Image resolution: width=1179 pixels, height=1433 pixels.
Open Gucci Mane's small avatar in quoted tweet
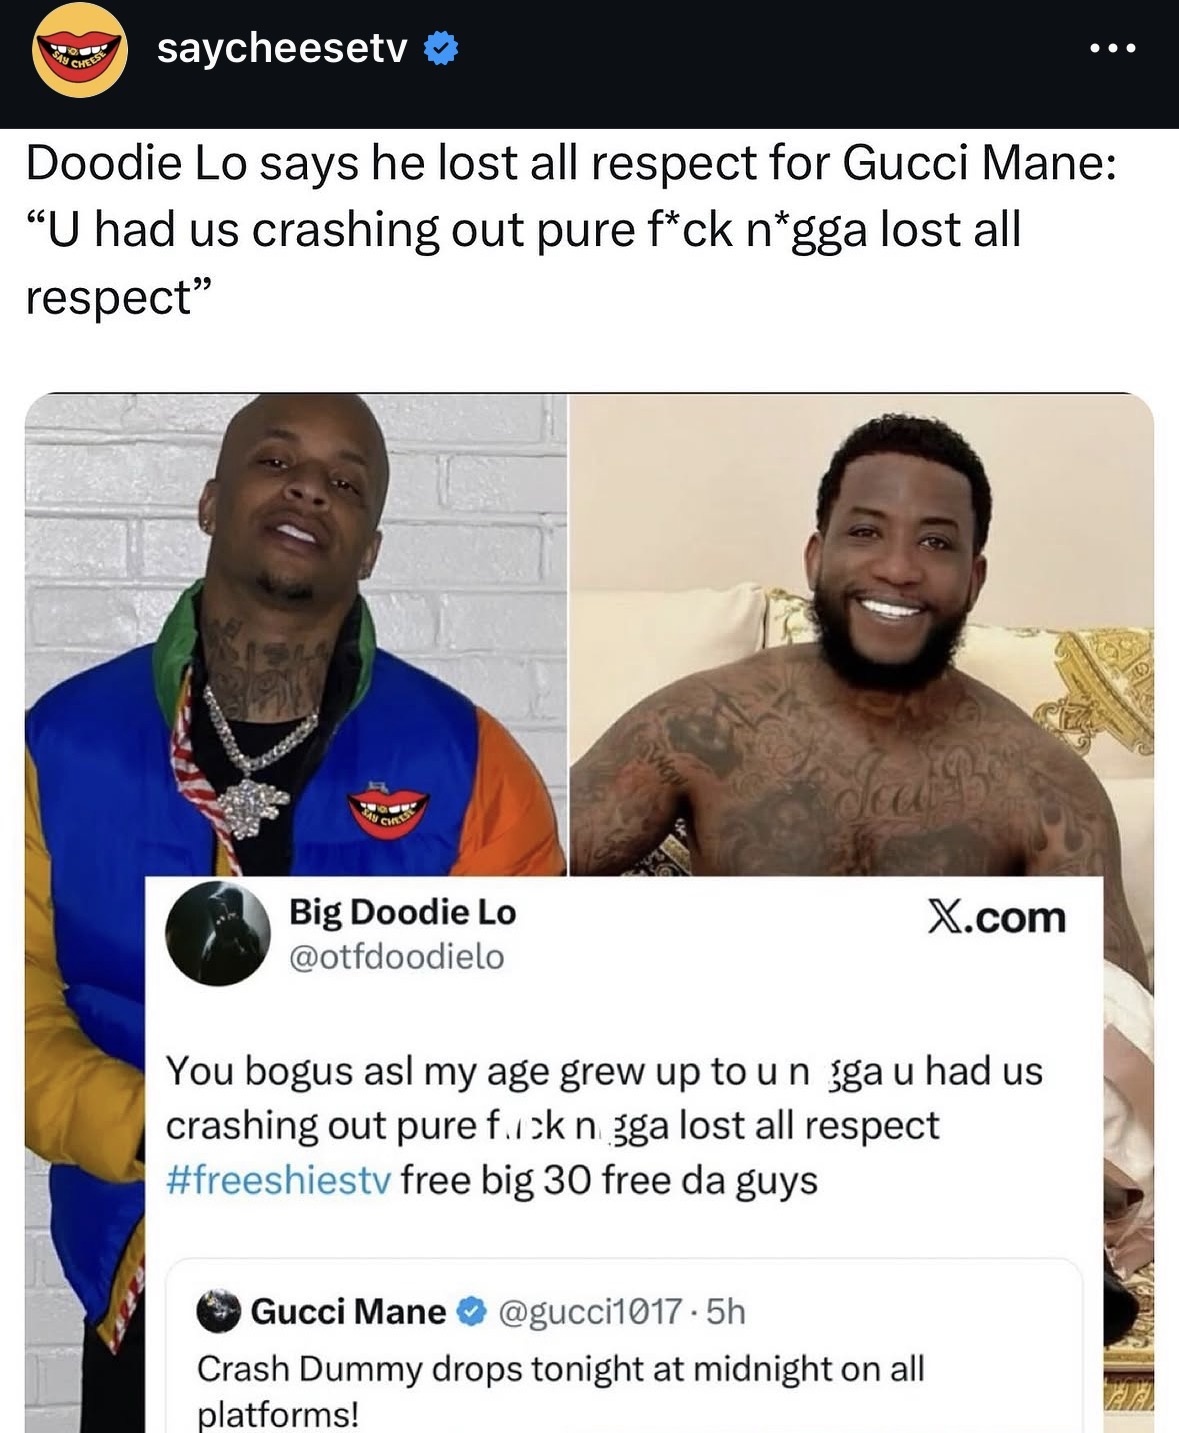tap(218, 1311)
